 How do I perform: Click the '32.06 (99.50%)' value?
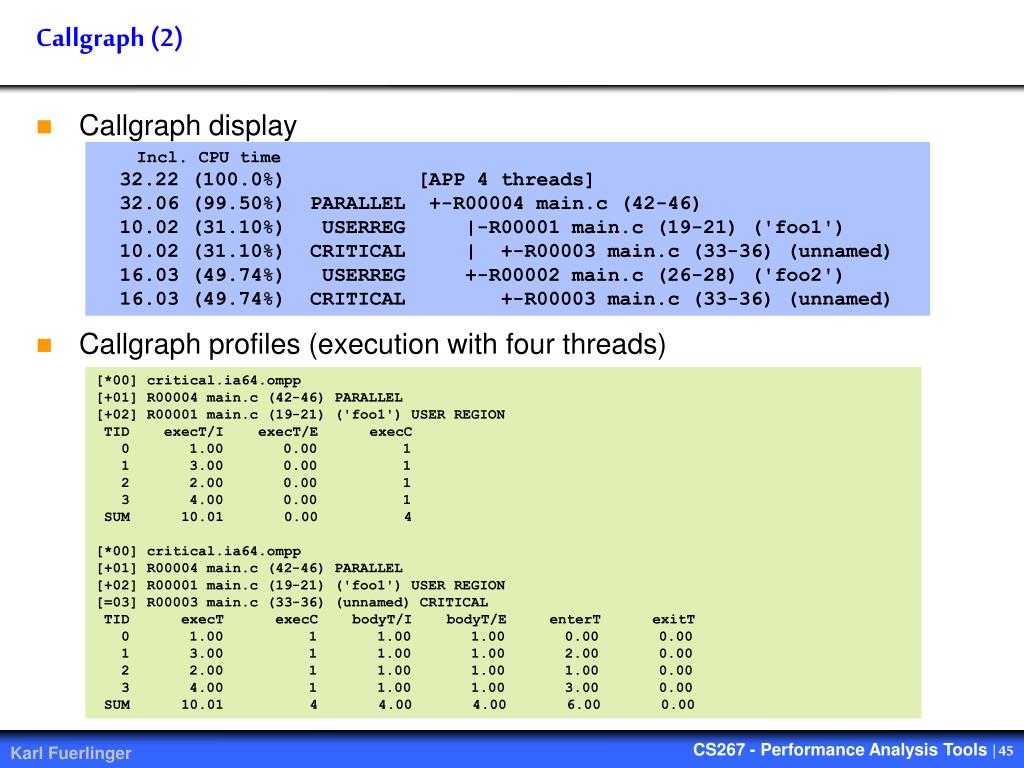coord(201,203)
